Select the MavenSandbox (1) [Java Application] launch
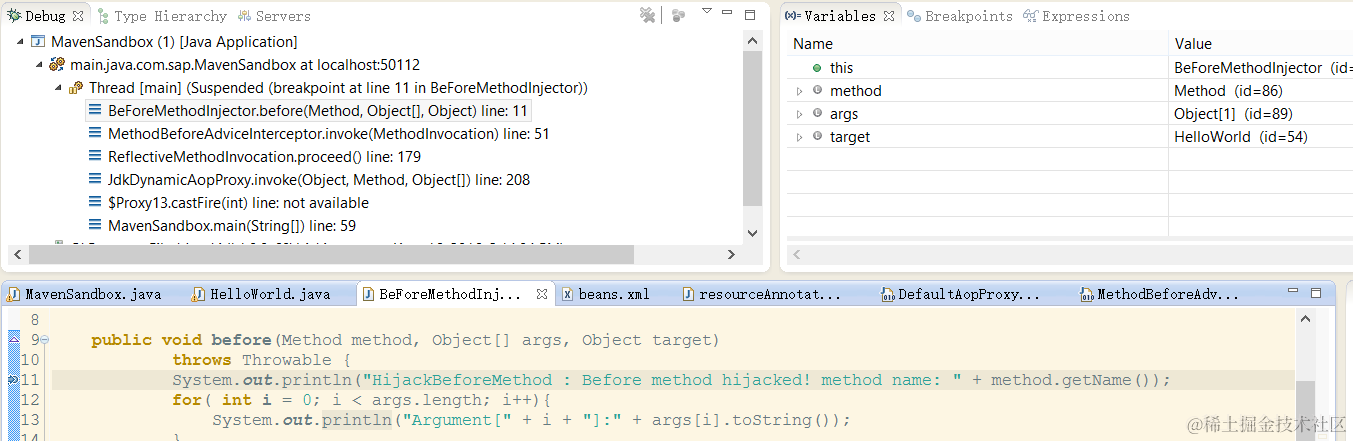The image size is (1353, 441). pos(174,42)
